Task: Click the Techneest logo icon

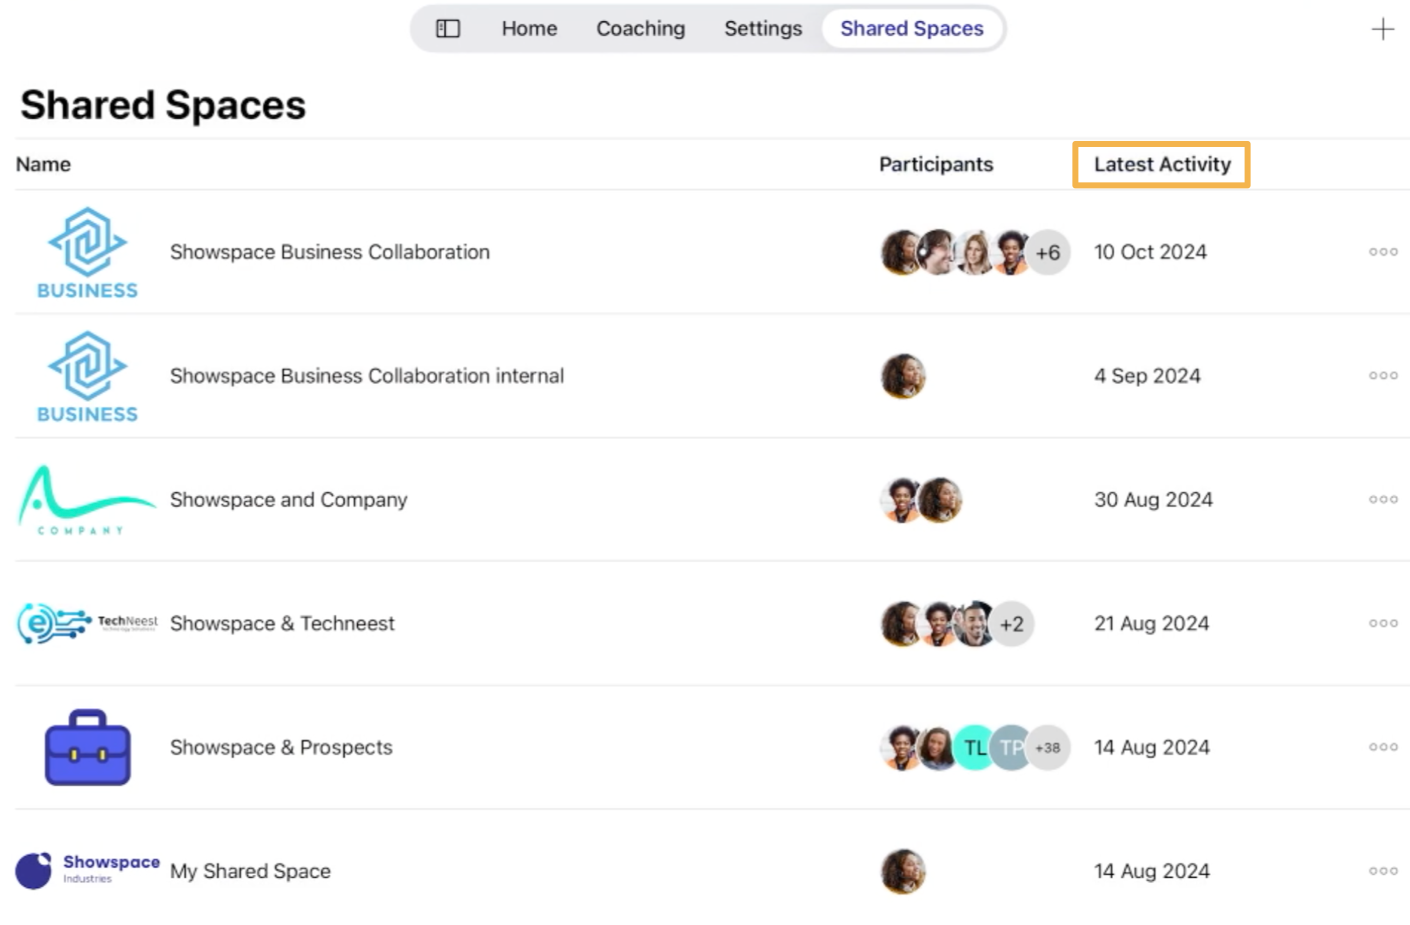Action: [87, 623]
